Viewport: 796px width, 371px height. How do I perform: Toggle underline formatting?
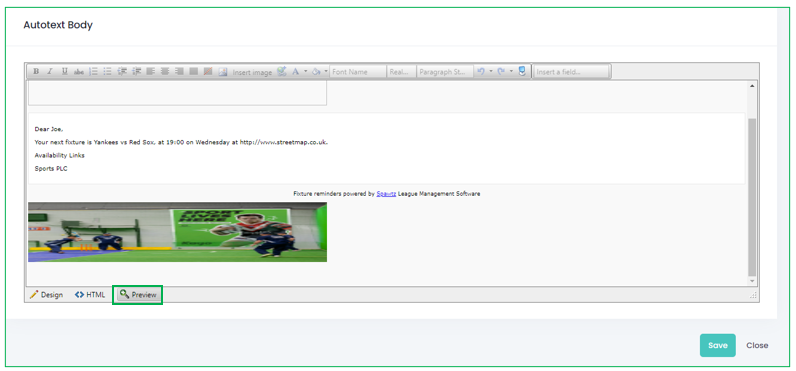coord(64,72)
